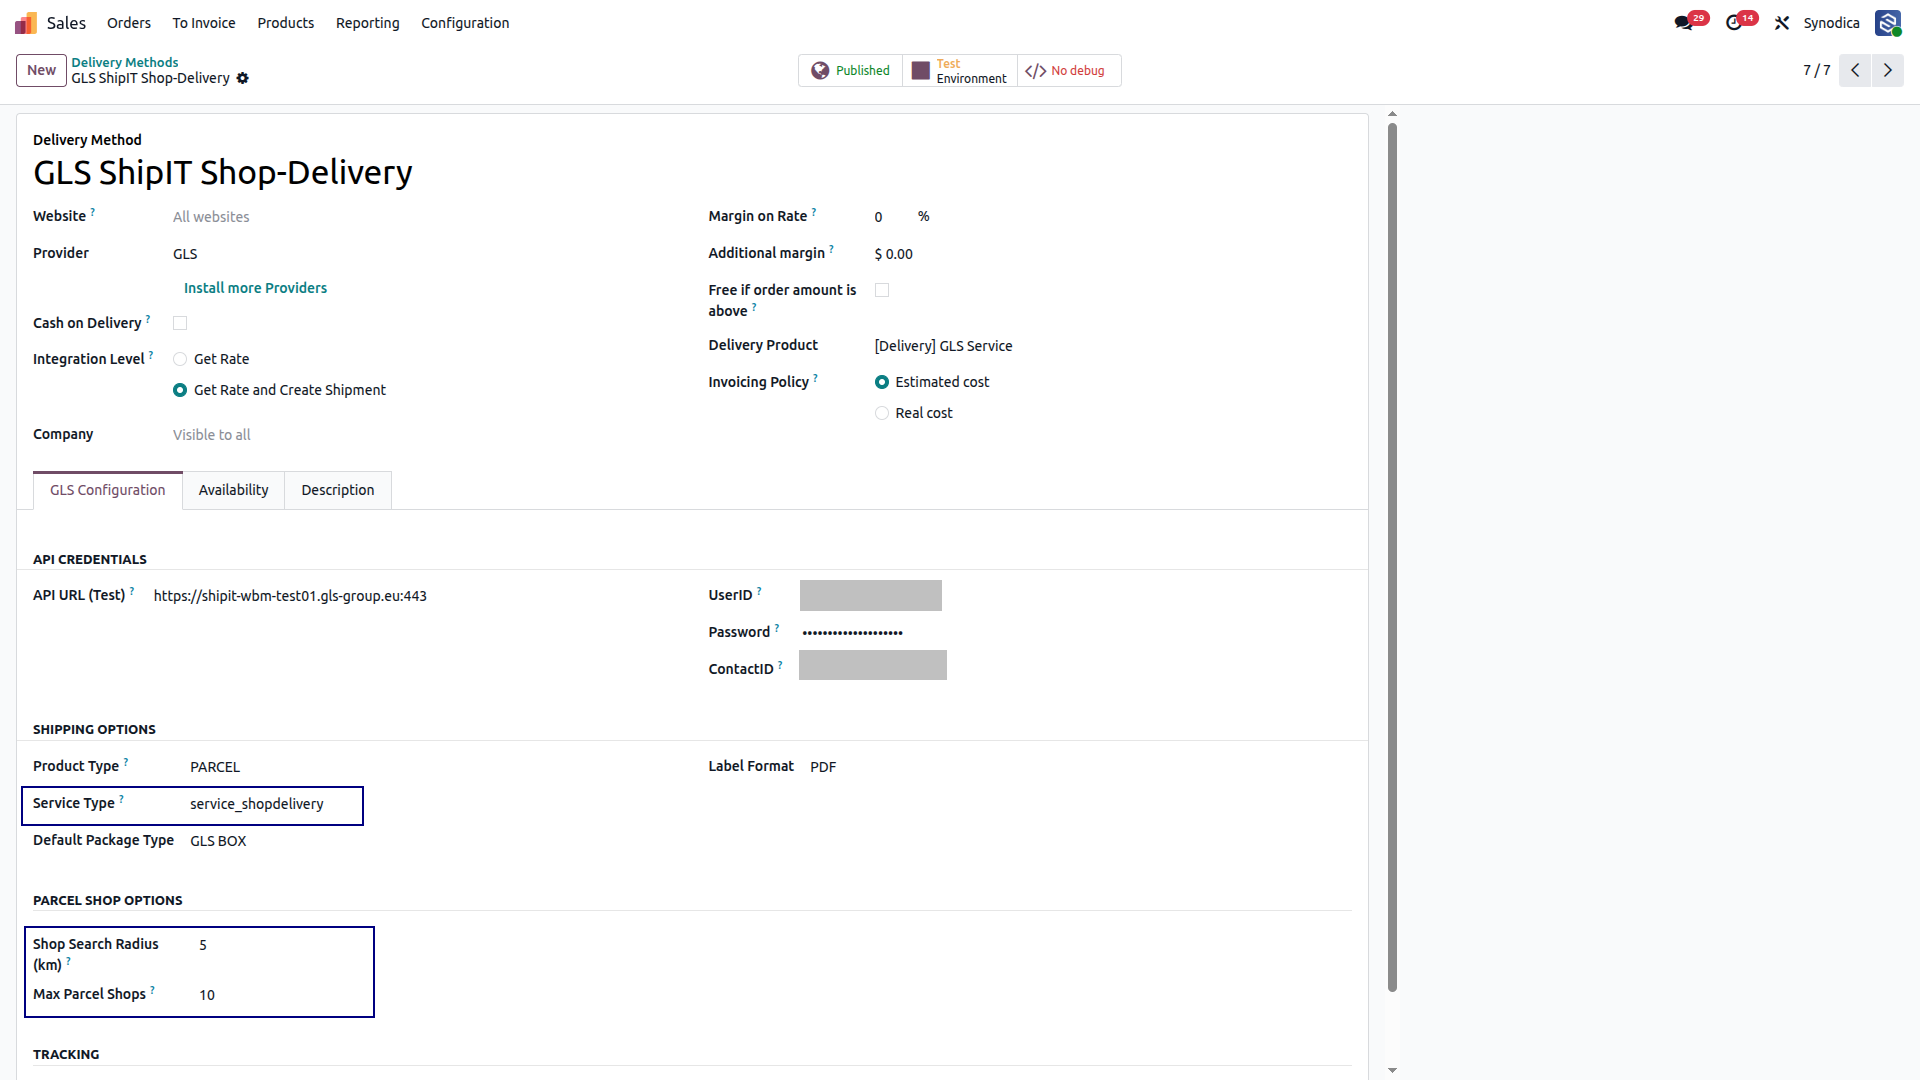This screenshot has height=1080, width=1920.
Task: Switch to the Availability tab
Action: (233, 490)
